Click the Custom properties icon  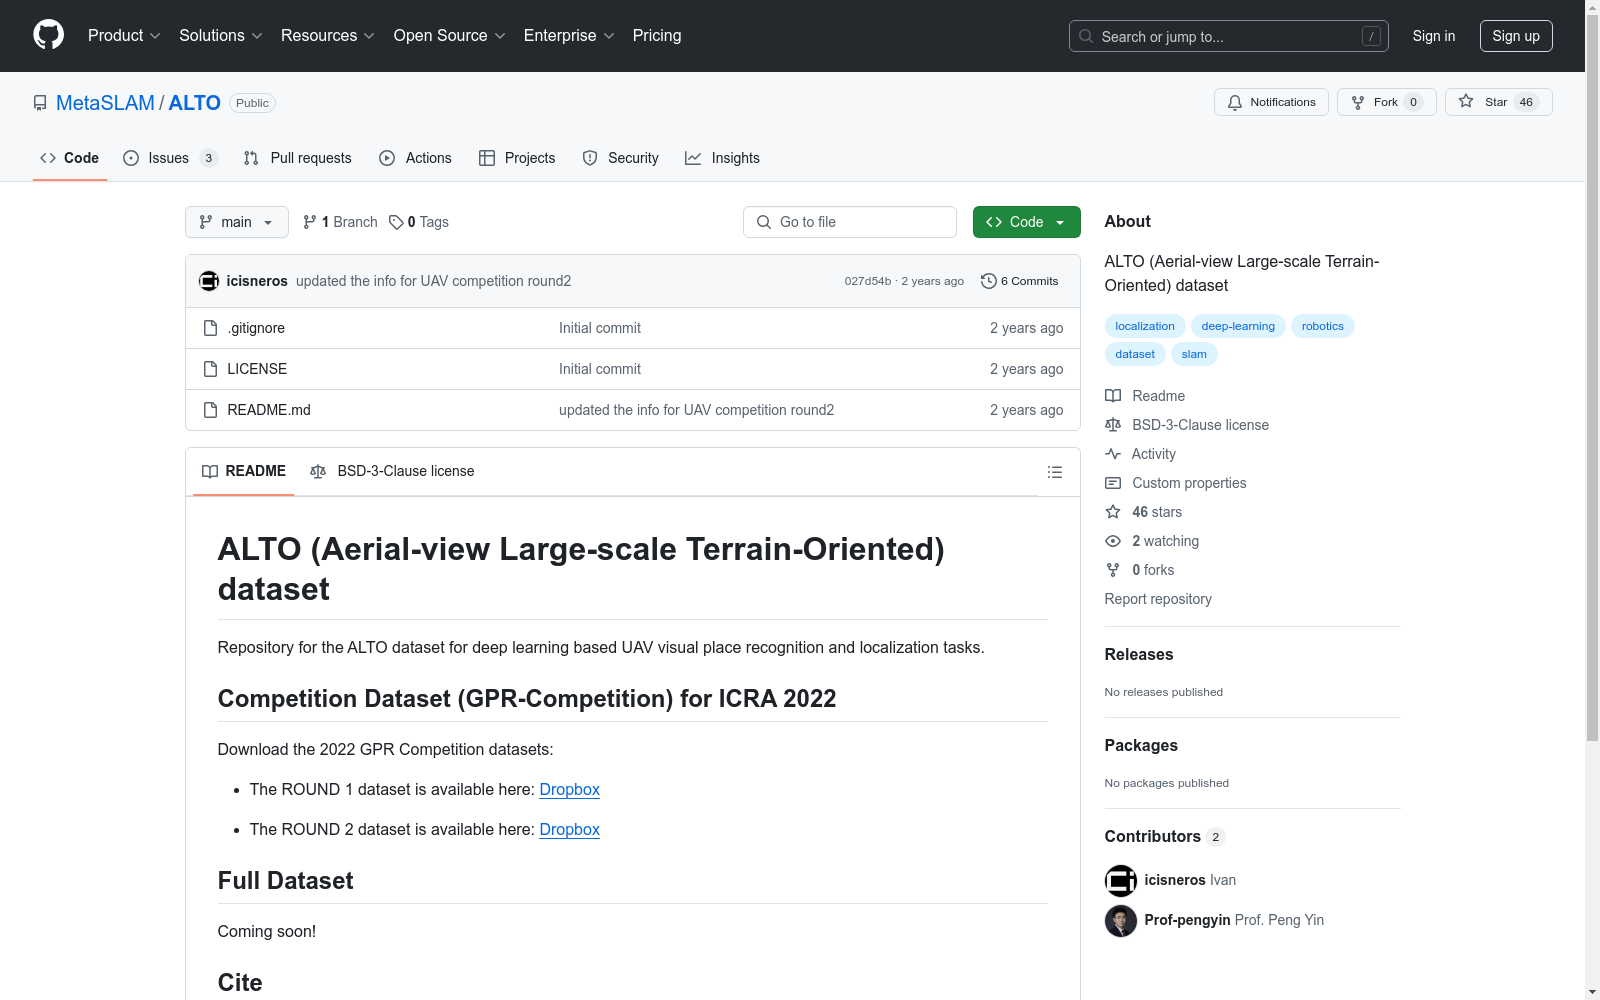click(x=1113, y=483)
